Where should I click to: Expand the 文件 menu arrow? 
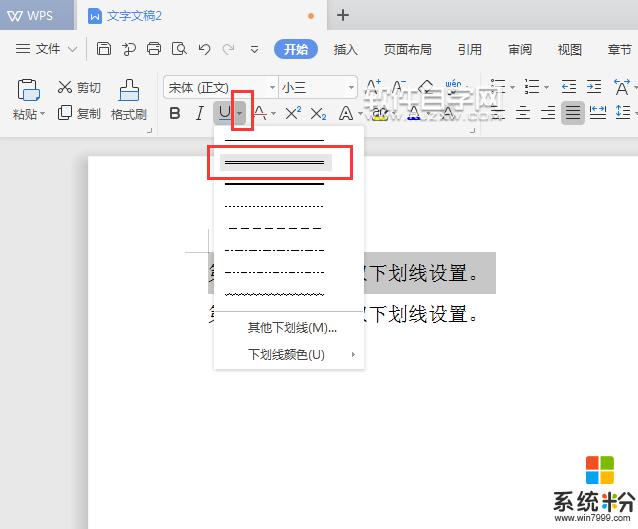pos(72,49)
